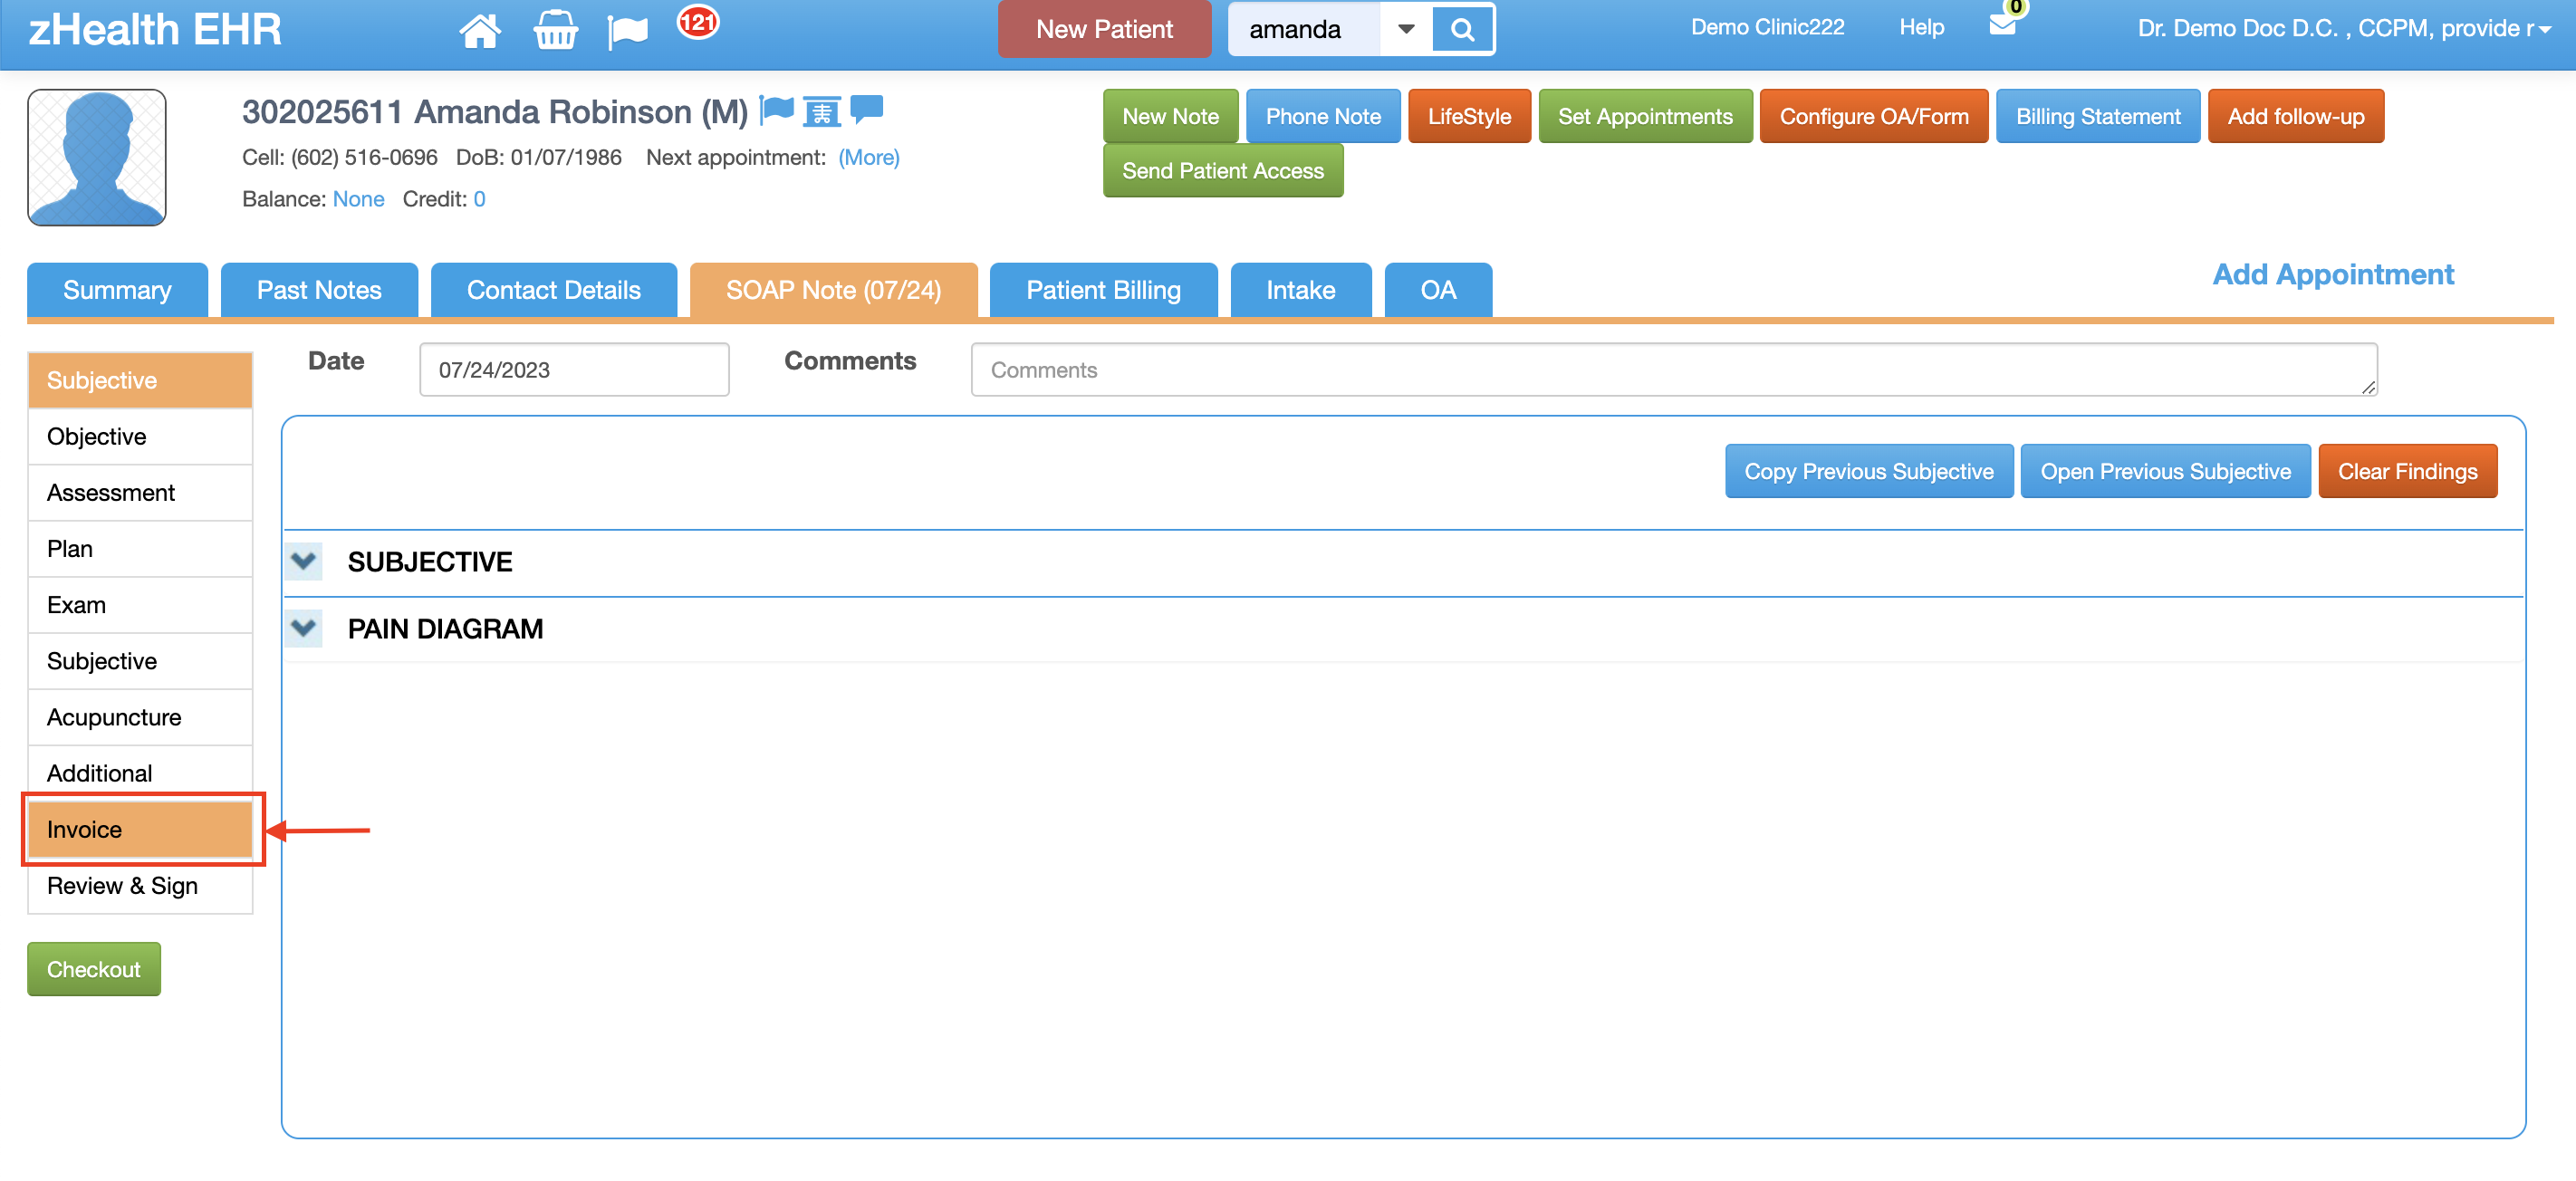Expand the SUBJECTIVE section chevron
This screenshot has width=2576, height=1181.
click(304, 561)
